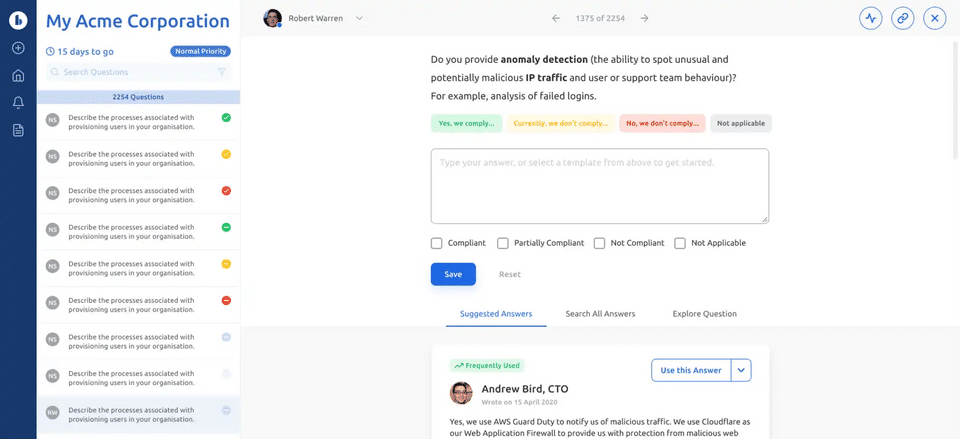The height and width of the screenshot is (439, 960).
Task: Open notifications bell icon
Action: click(18, 103)
